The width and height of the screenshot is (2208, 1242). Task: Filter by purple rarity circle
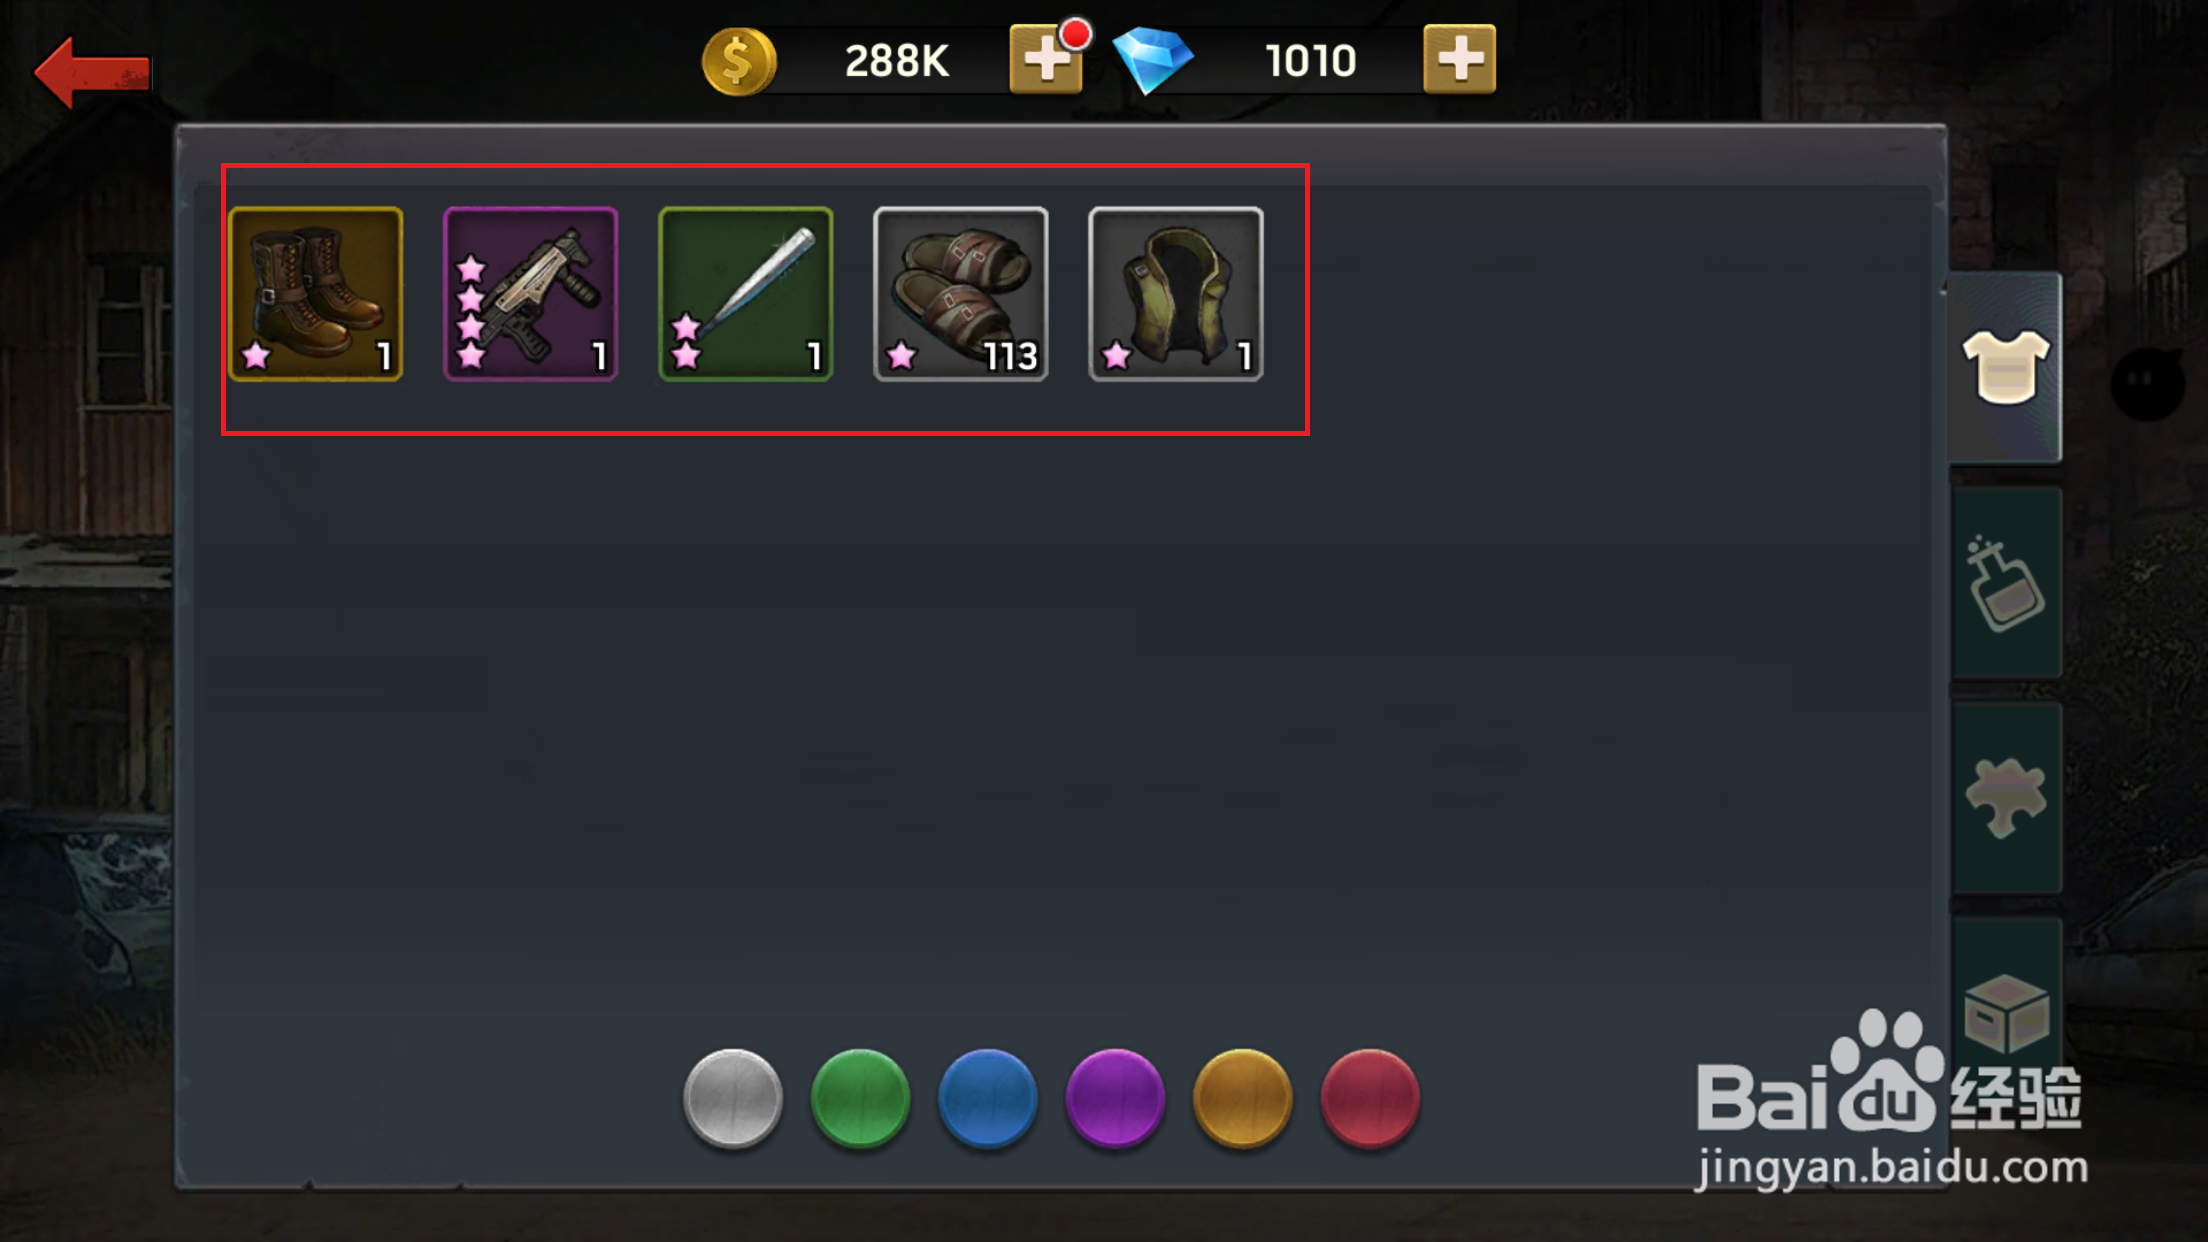click(1115, 1098)
